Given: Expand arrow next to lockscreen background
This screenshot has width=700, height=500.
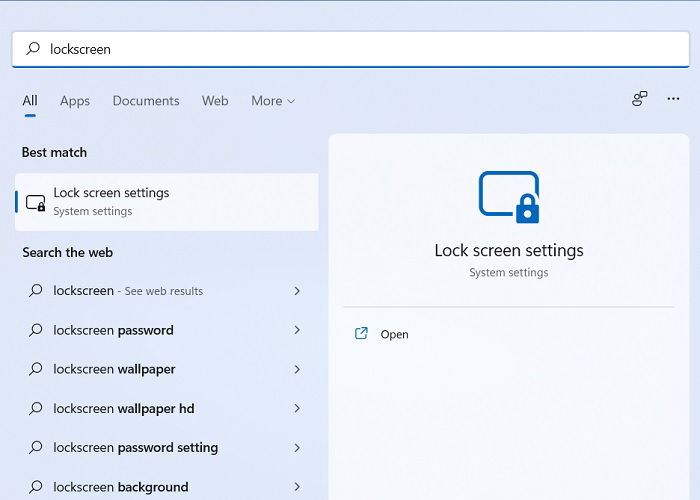Looking at the screenshot, I should 297,487.
